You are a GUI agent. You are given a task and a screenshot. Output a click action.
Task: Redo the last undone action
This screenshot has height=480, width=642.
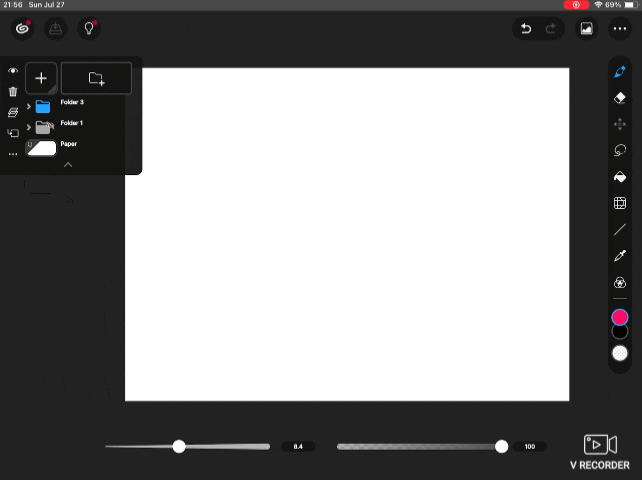551,29
